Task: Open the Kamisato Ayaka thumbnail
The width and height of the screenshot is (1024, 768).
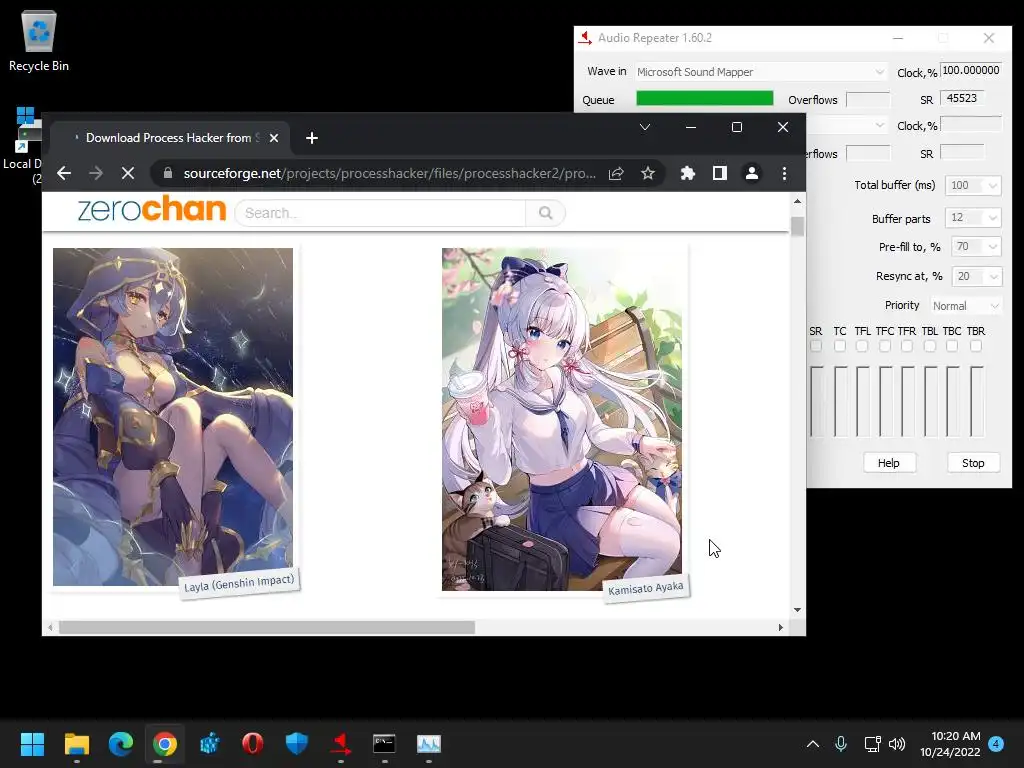Action: point(562,419)
